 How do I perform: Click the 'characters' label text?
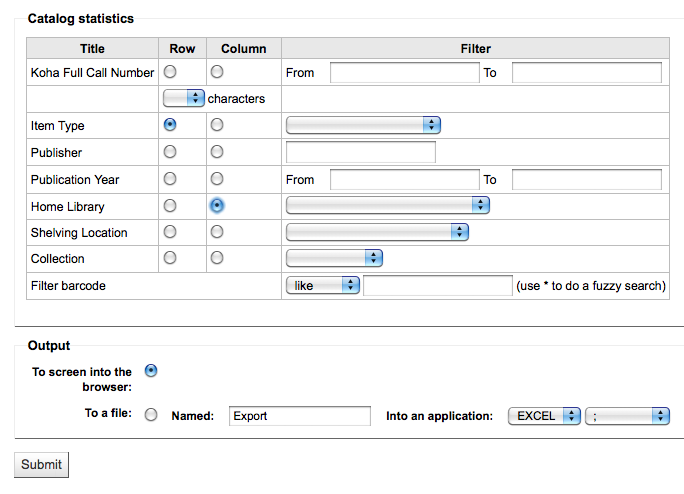[236, 99]
